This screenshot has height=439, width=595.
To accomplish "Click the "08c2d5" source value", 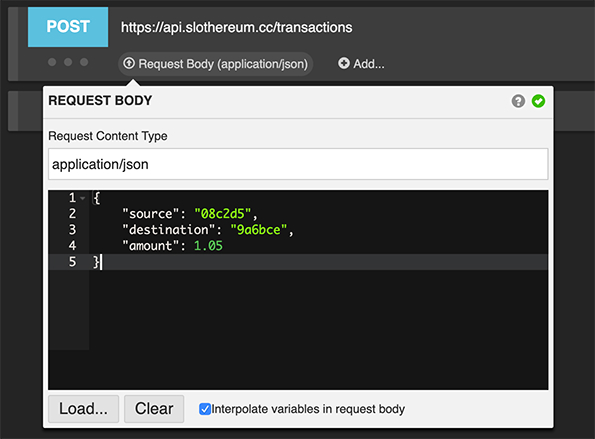I will 222,214.
